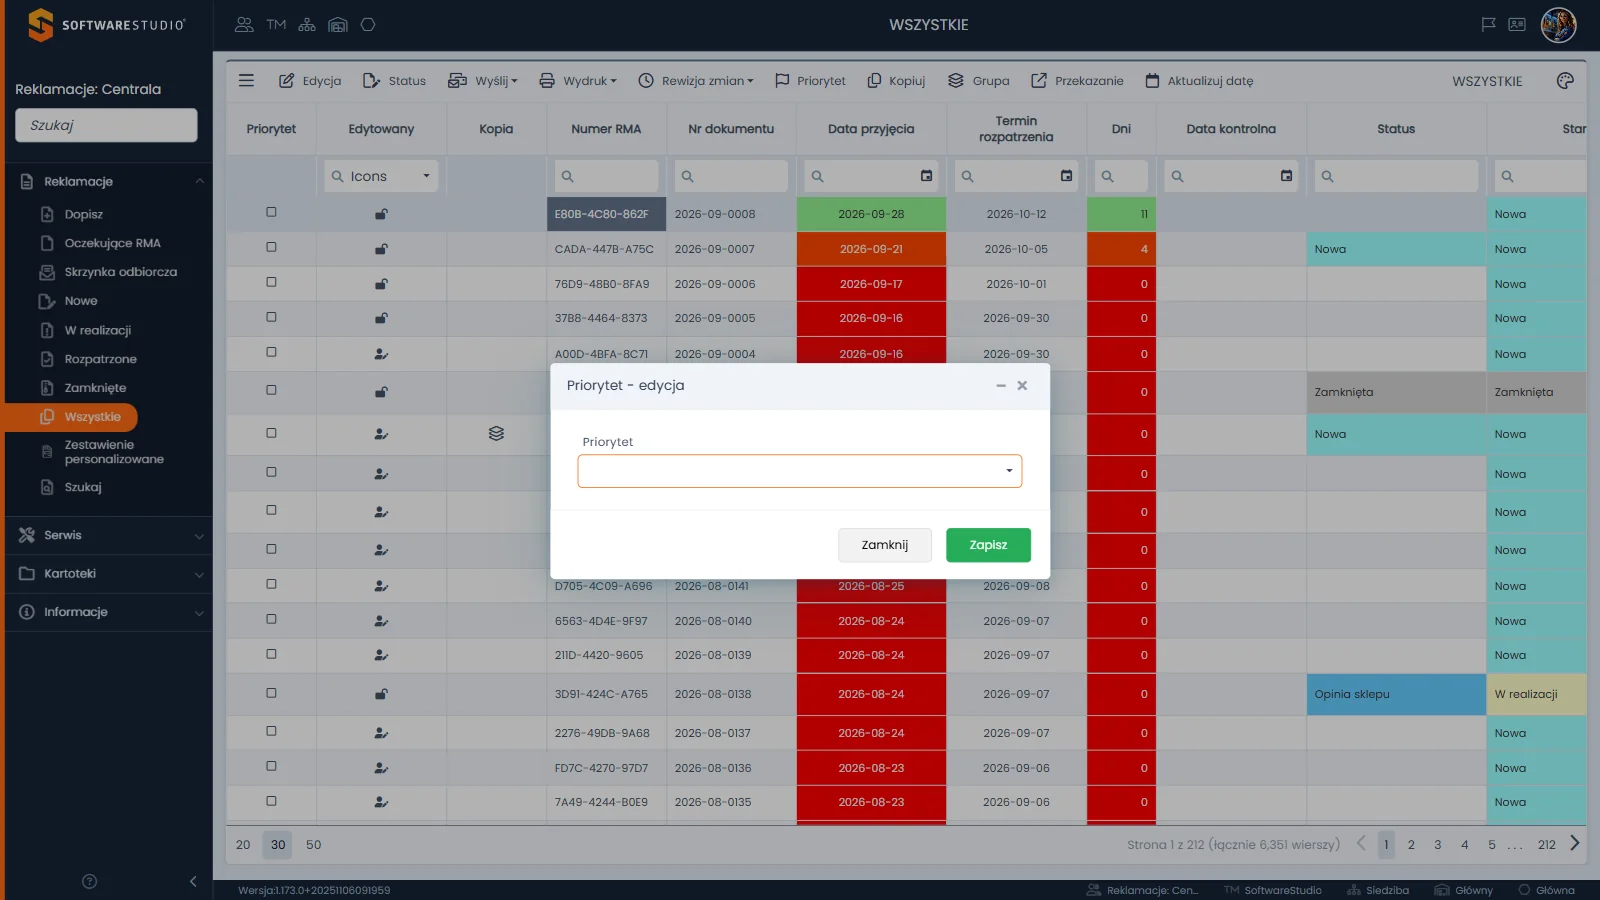Tick checkbox for row 76D9-4BB0-8FA9
1600x900 pixels.
point(271,282)
